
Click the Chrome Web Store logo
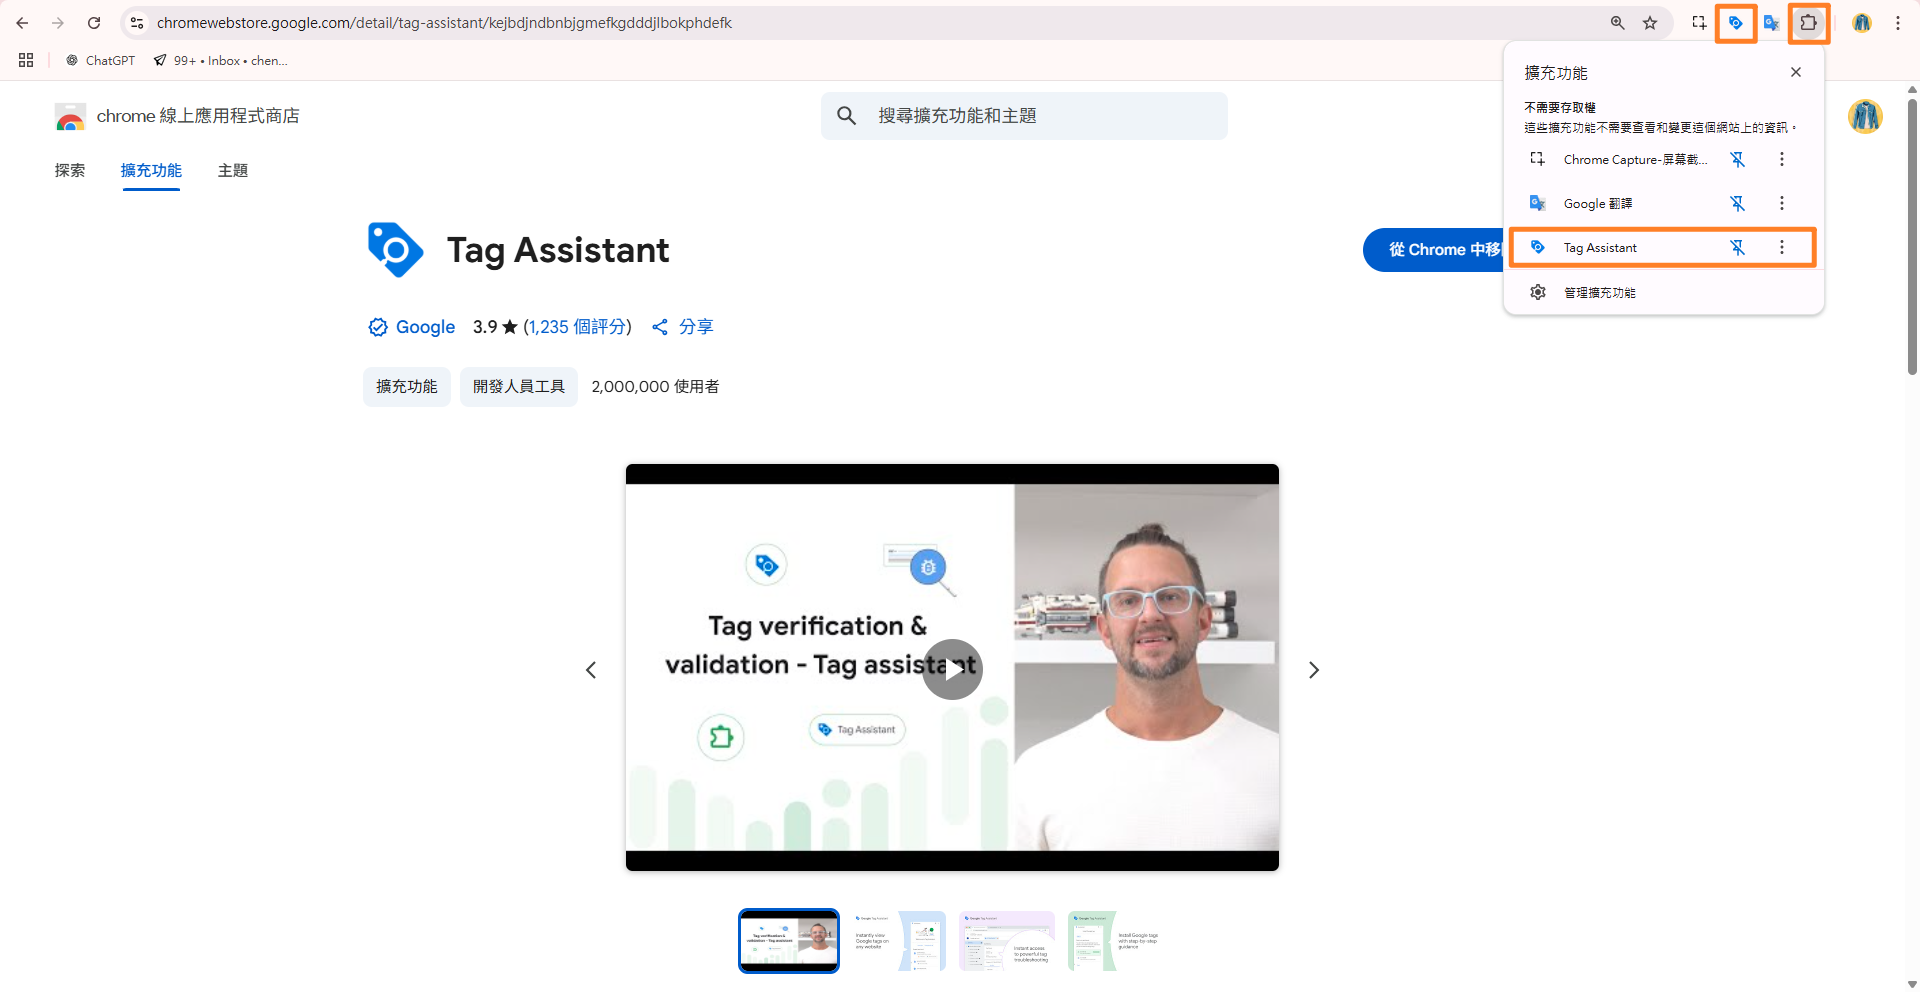(x=70, y=116)
